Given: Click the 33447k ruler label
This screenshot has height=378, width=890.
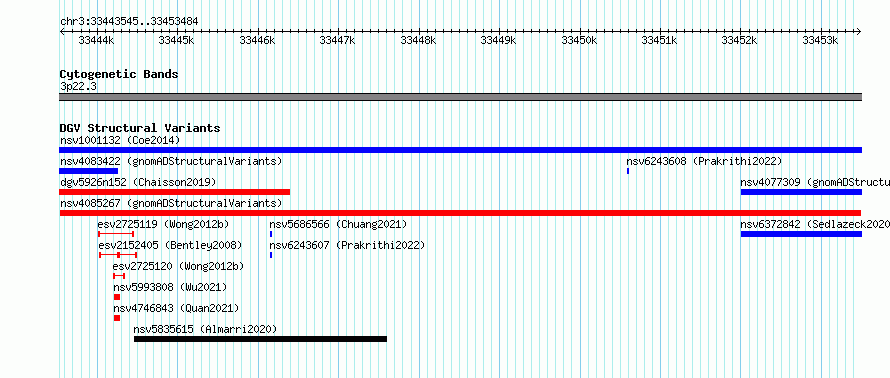Looking at the screenshot, I should pos(338,40).
